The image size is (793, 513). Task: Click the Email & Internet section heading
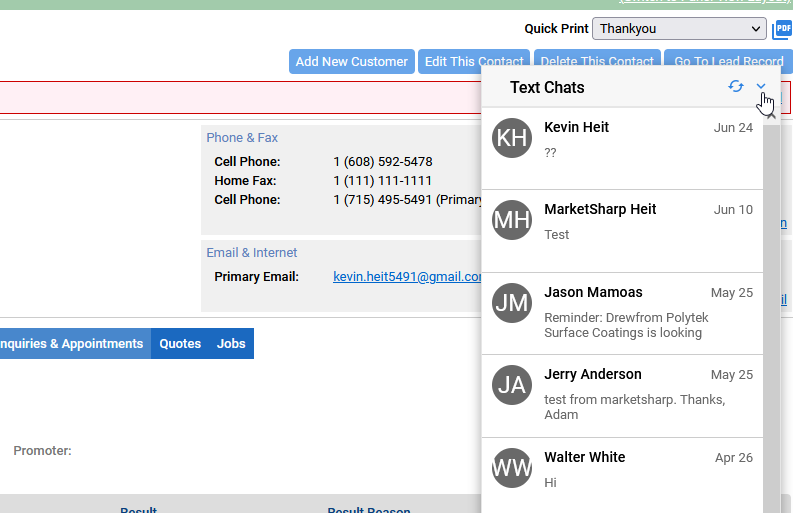tap(251, 252)
